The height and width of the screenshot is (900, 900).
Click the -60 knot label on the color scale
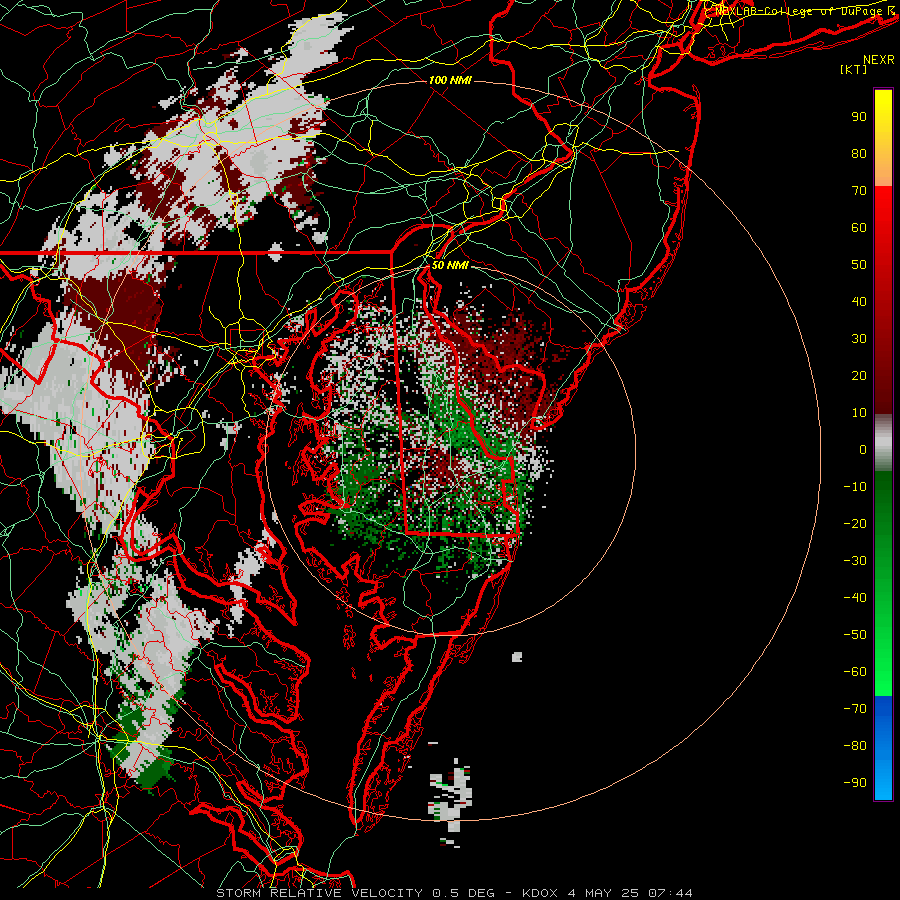point(855,672)
